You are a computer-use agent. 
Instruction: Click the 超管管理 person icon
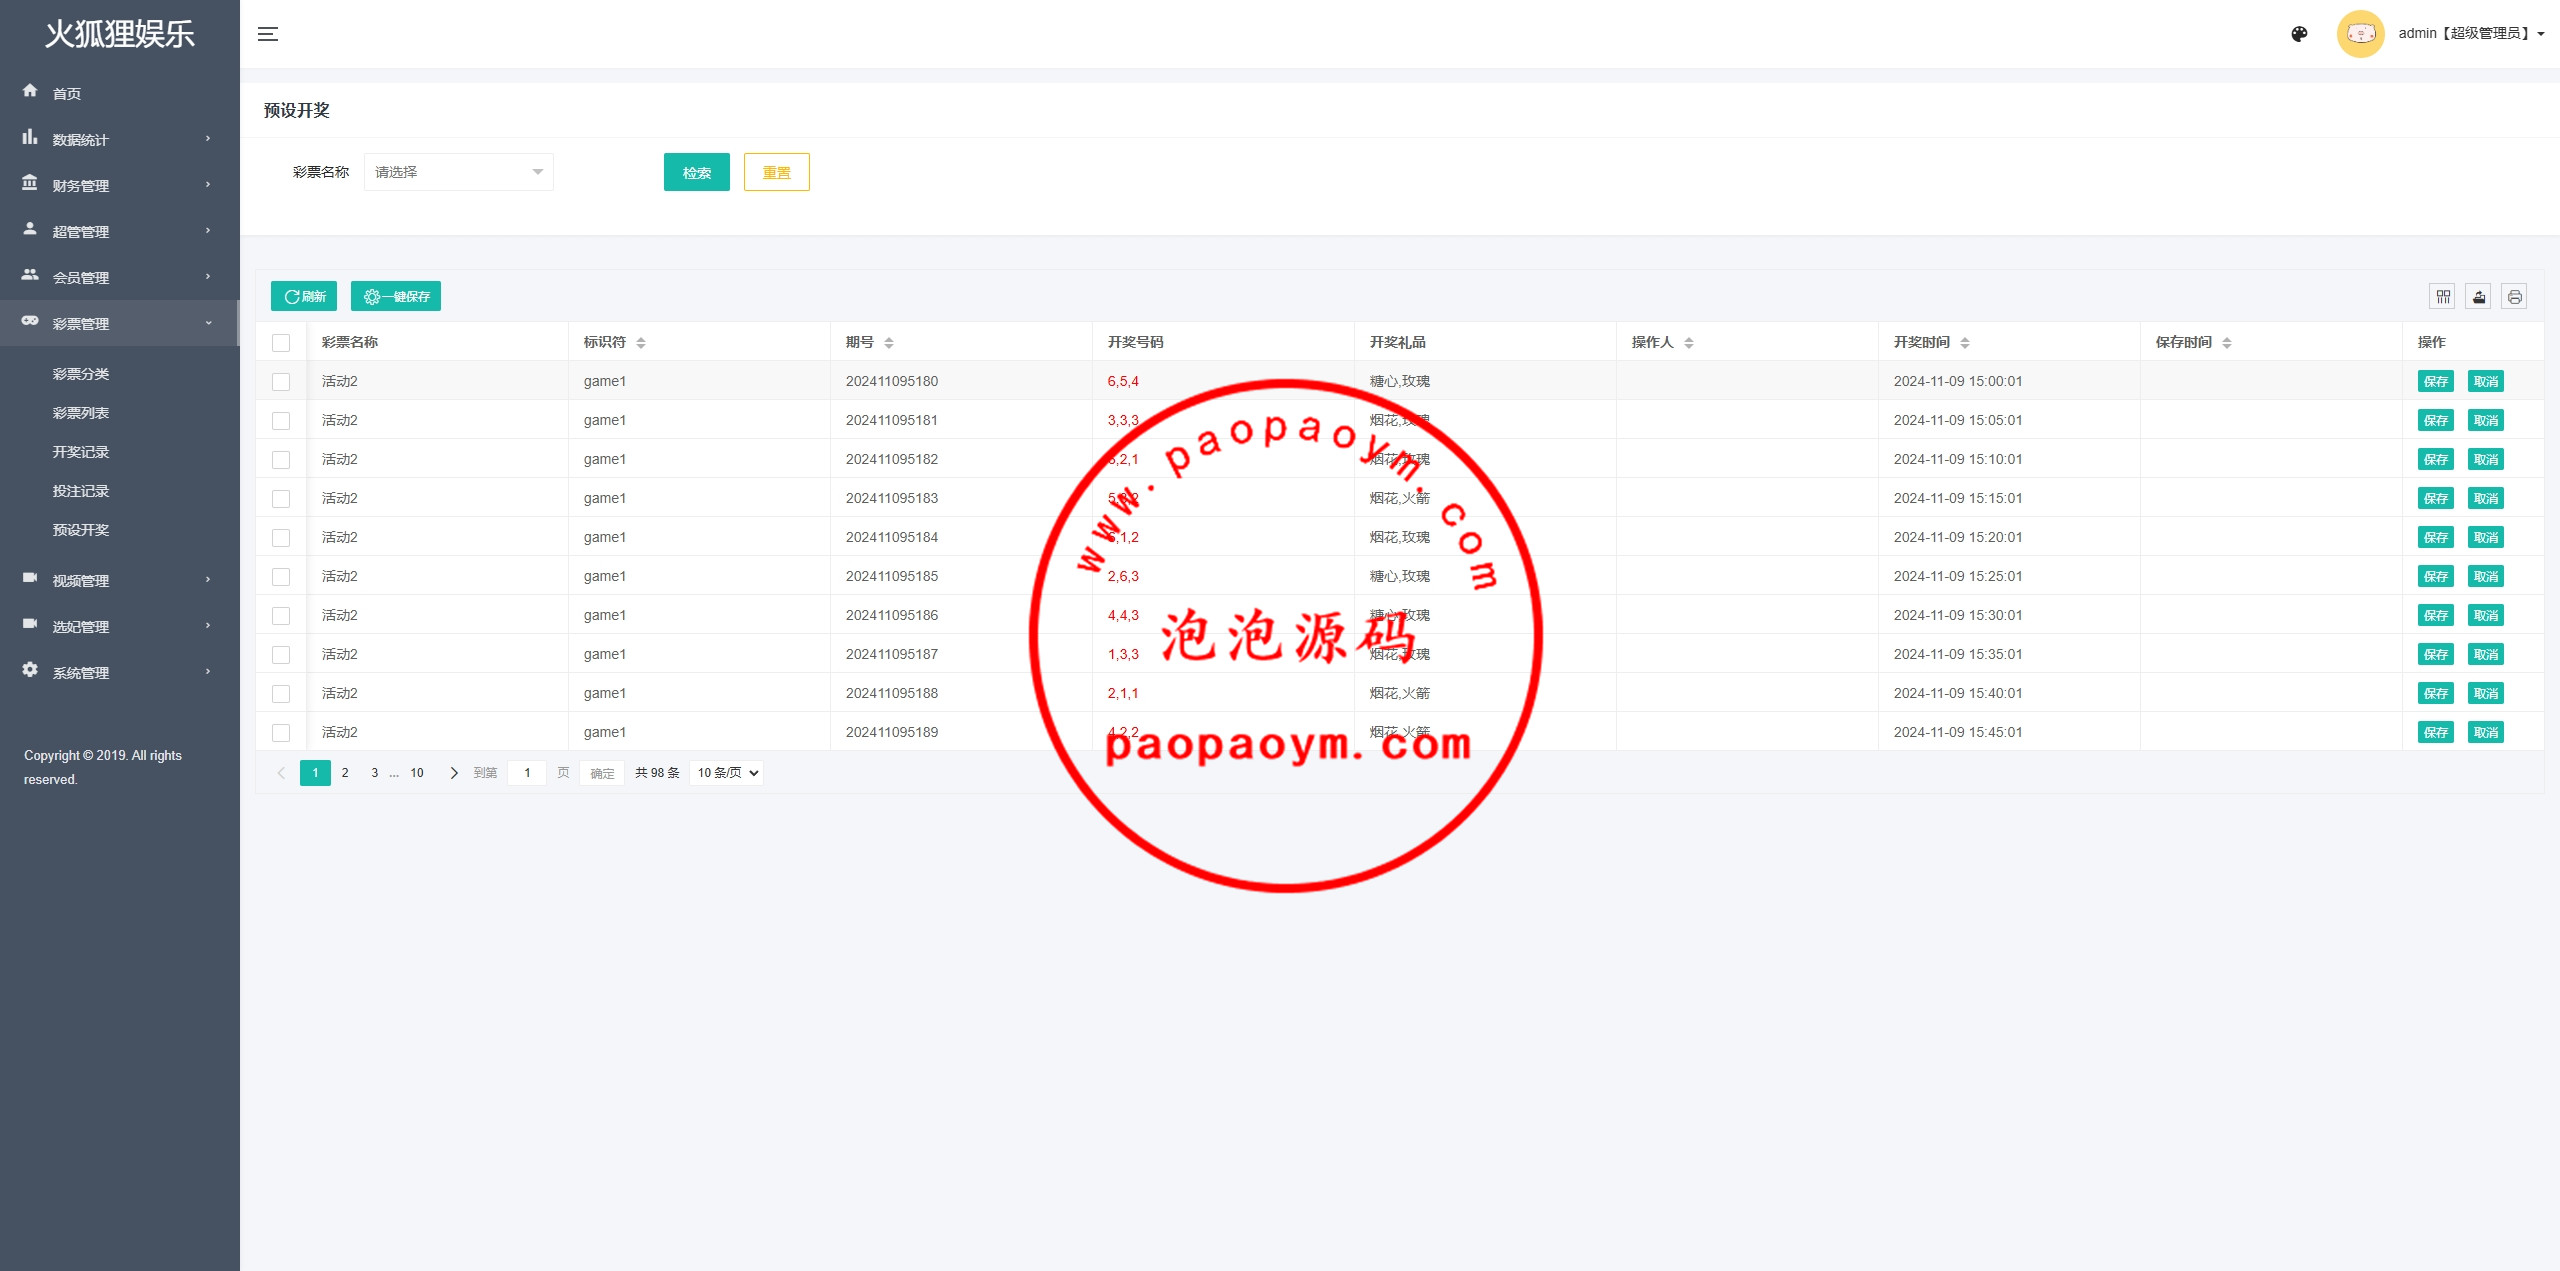[30, 229]
